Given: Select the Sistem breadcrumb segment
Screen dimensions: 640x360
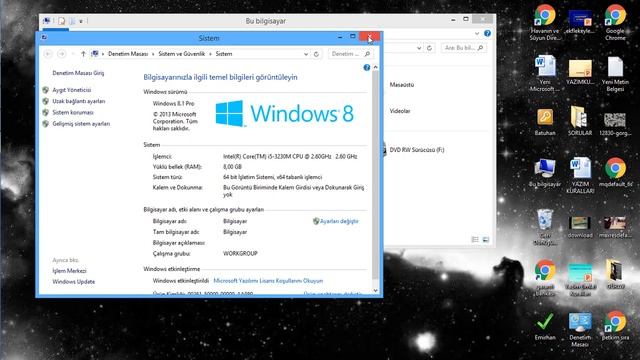Looking at the screenshot, I should point(224,54).
